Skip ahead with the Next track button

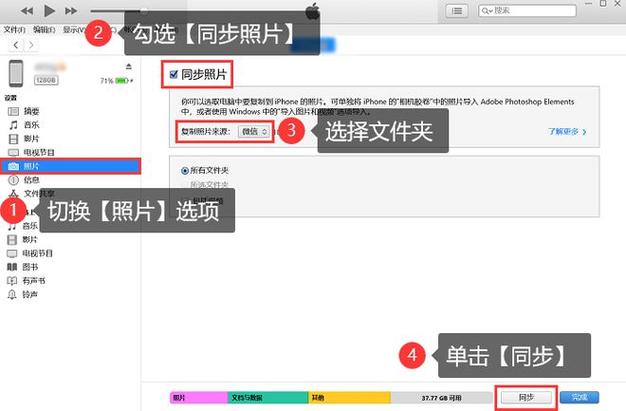click(x=71, y=10)
